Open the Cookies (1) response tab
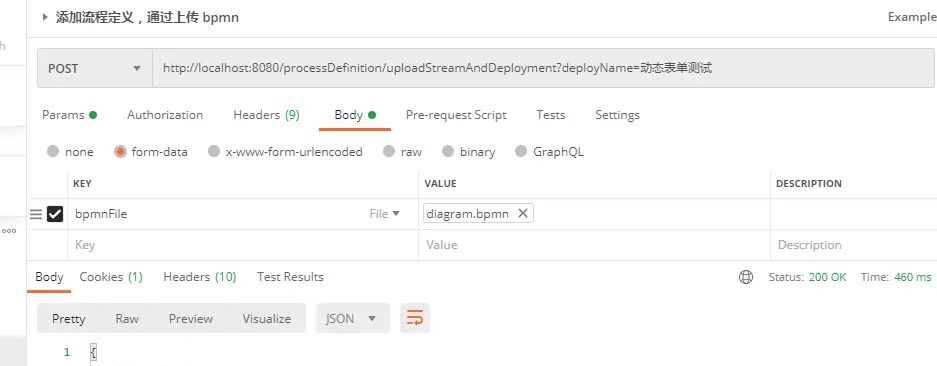 pos(111,277)
